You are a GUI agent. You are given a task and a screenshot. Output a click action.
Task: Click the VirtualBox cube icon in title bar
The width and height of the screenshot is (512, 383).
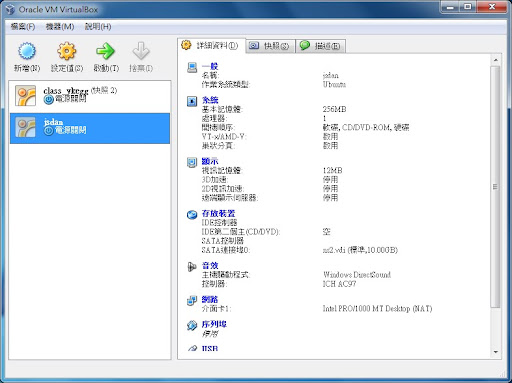[x=10, y=9]
